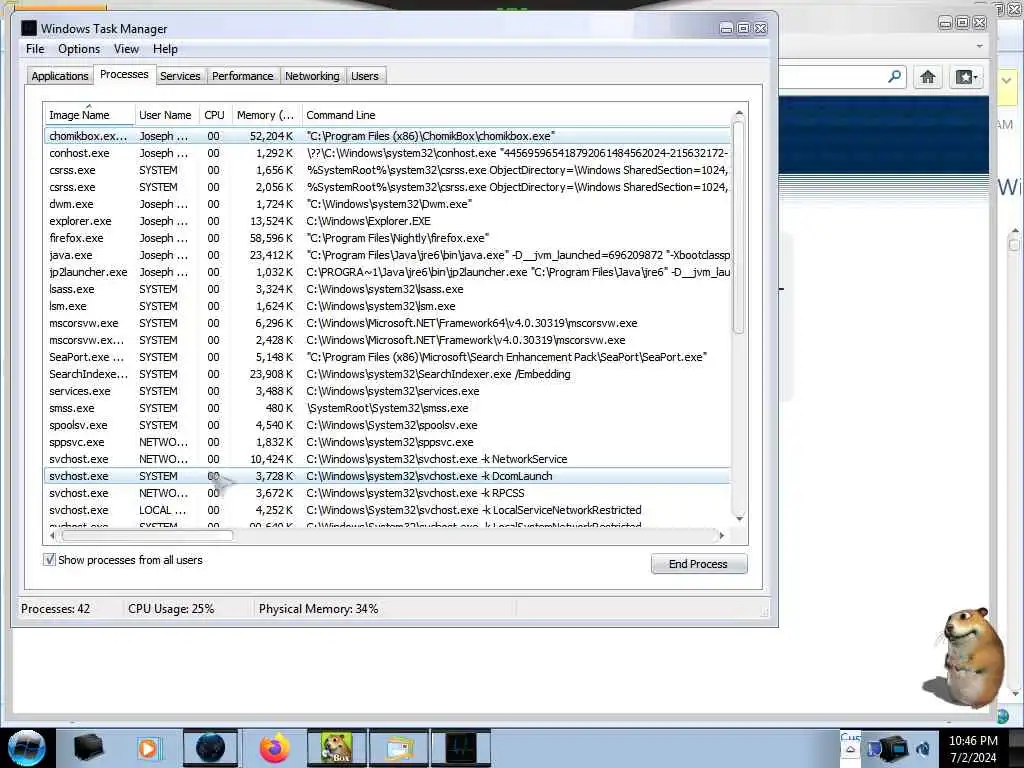1024x768 pixels.
Task: Click the Task Manager title bar icon
Action: coord(29,28)
